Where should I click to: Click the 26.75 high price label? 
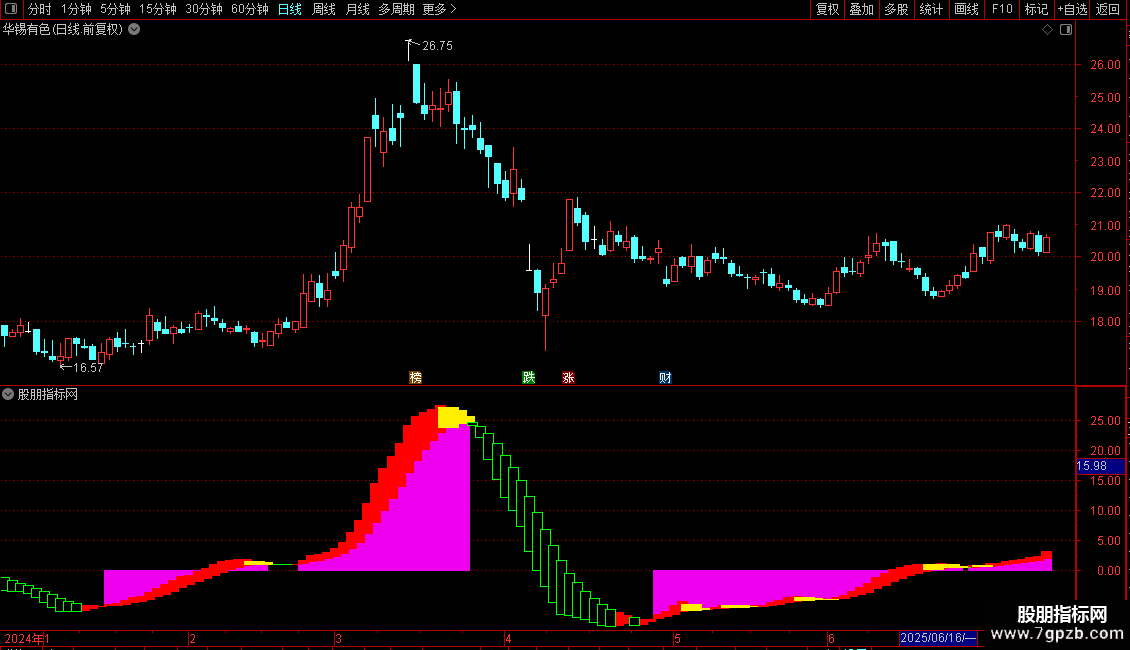click(x=437, y=45)
